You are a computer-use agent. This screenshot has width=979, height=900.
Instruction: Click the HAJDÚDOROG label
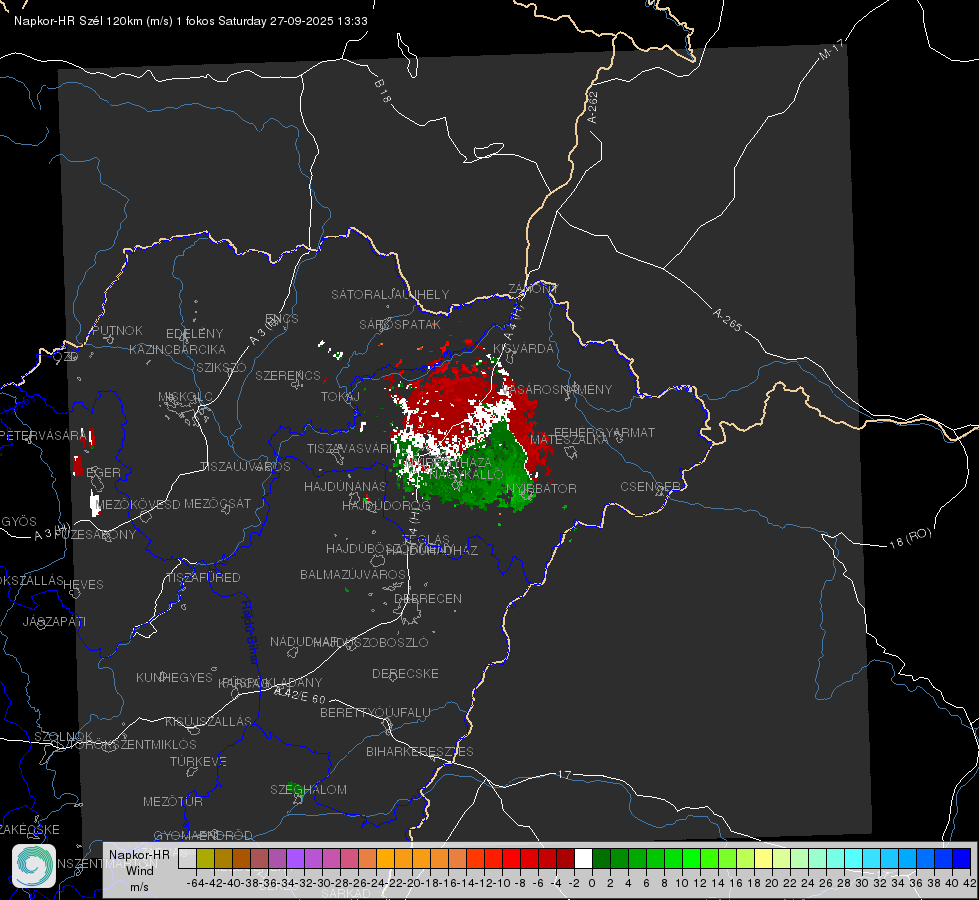[386, 505]
